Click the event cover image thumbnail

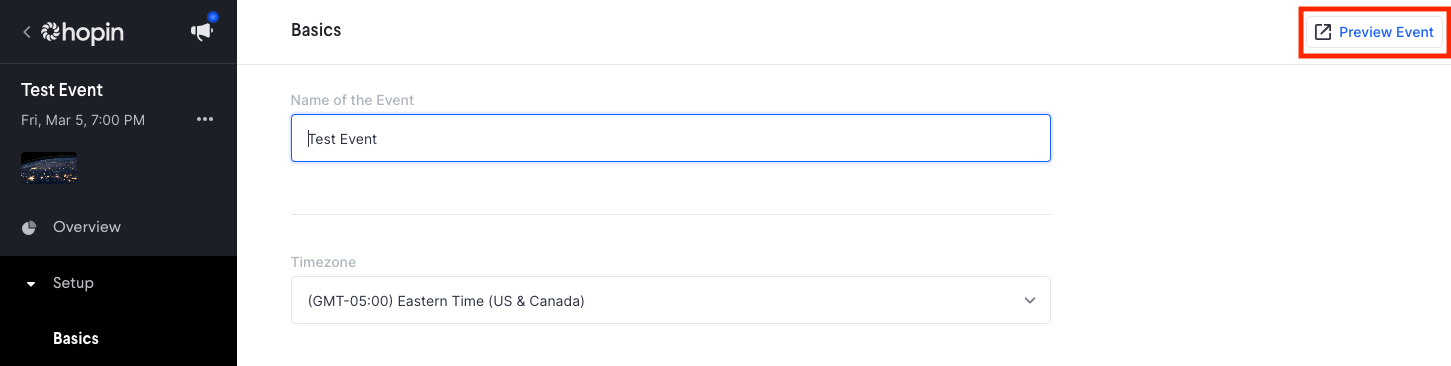[49, 168]
